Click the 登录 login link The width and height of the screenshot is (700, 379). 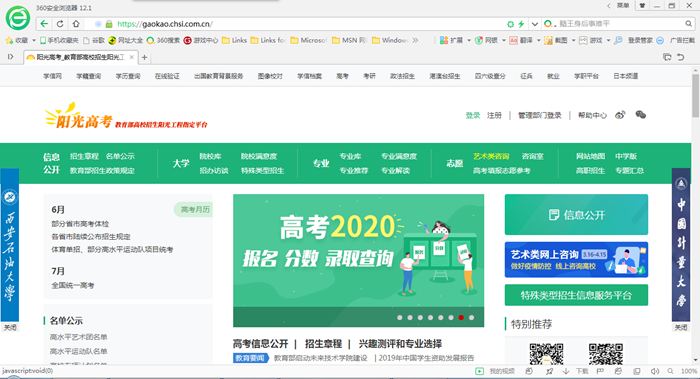(473, 115)
